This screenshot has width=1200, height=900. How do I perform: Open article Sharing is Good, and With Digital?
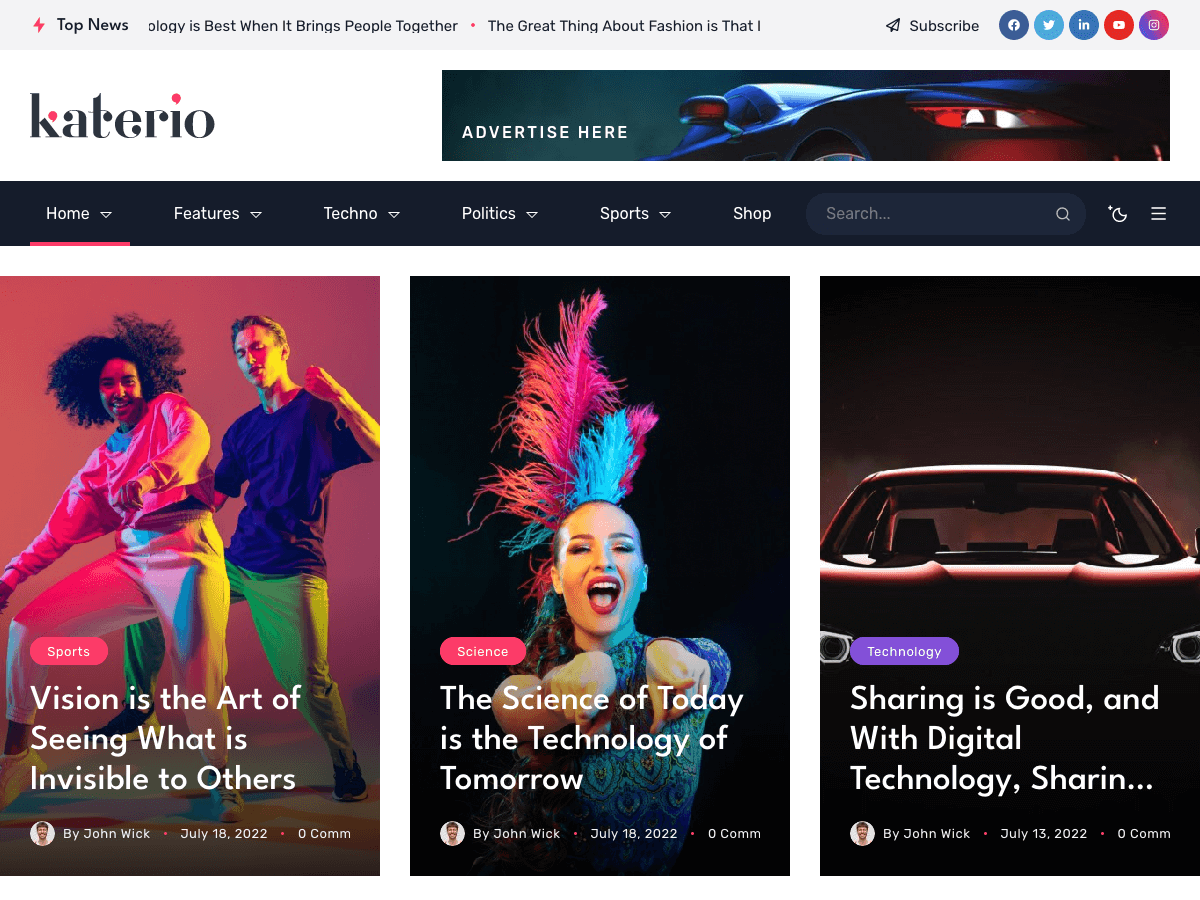[x=1005, y=738]
